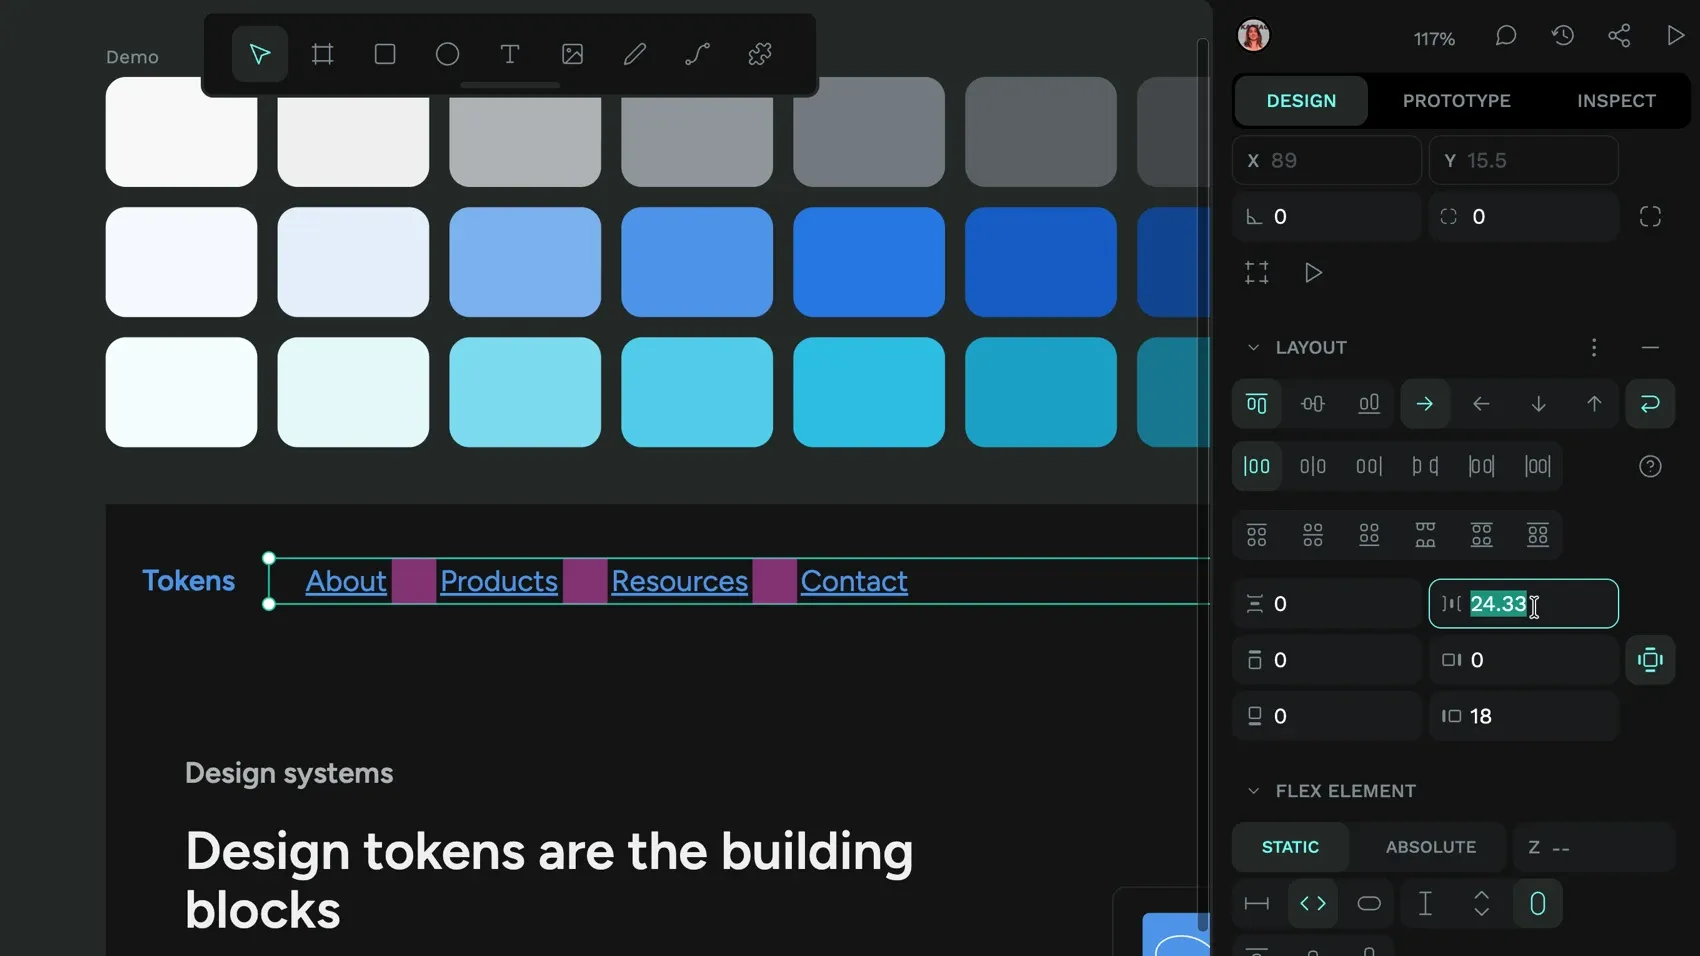Select the Curve path tool
This screenshot has width=1700, height=956.
(697, 54)
